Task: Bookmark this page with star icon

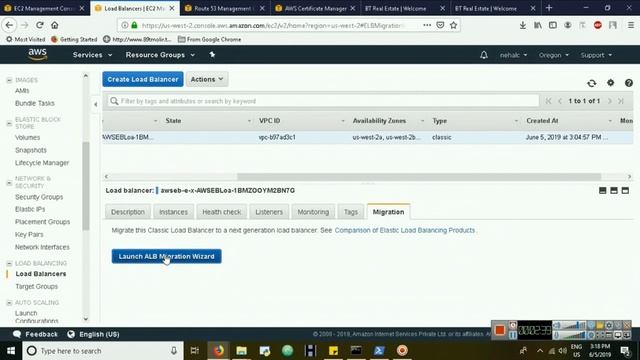Action: click(453, 25)
